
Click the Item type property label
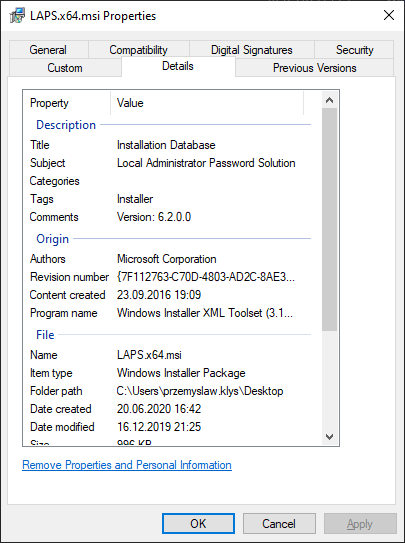51,373
